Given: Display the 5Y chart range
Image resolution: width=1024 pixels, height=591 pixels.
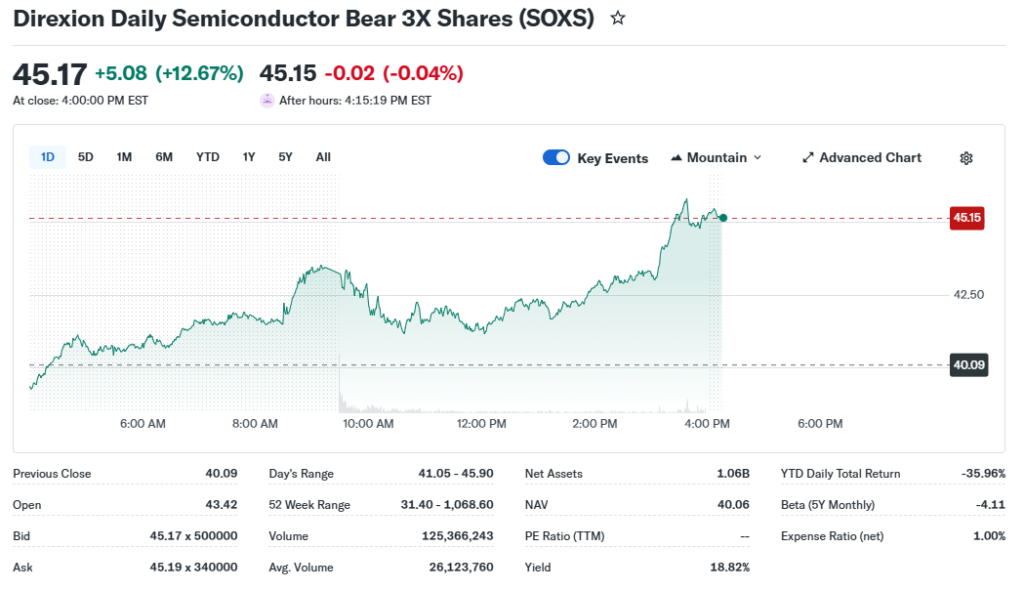Looking at the screenshot, I should coord(286,157).
